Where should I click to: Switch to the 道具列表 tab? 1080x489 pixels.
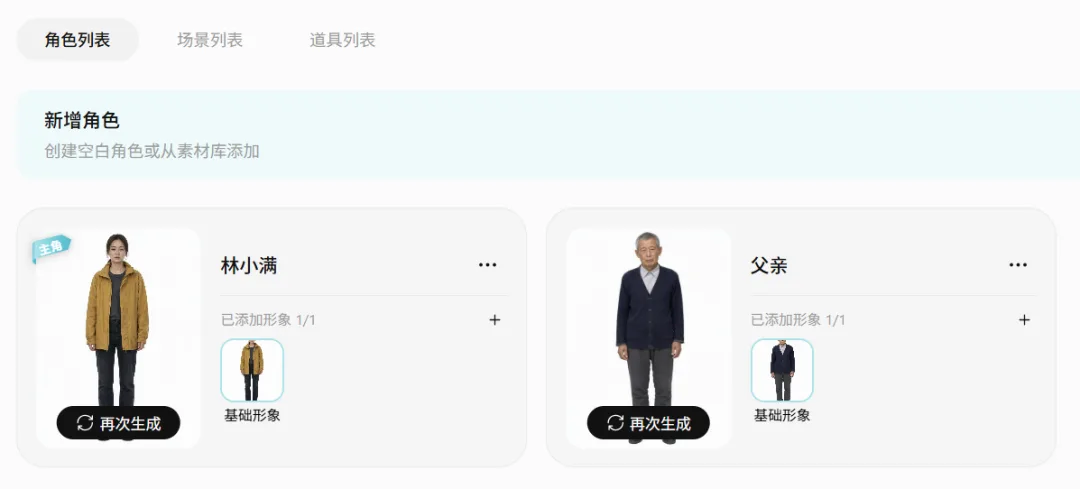coord(342,40)
